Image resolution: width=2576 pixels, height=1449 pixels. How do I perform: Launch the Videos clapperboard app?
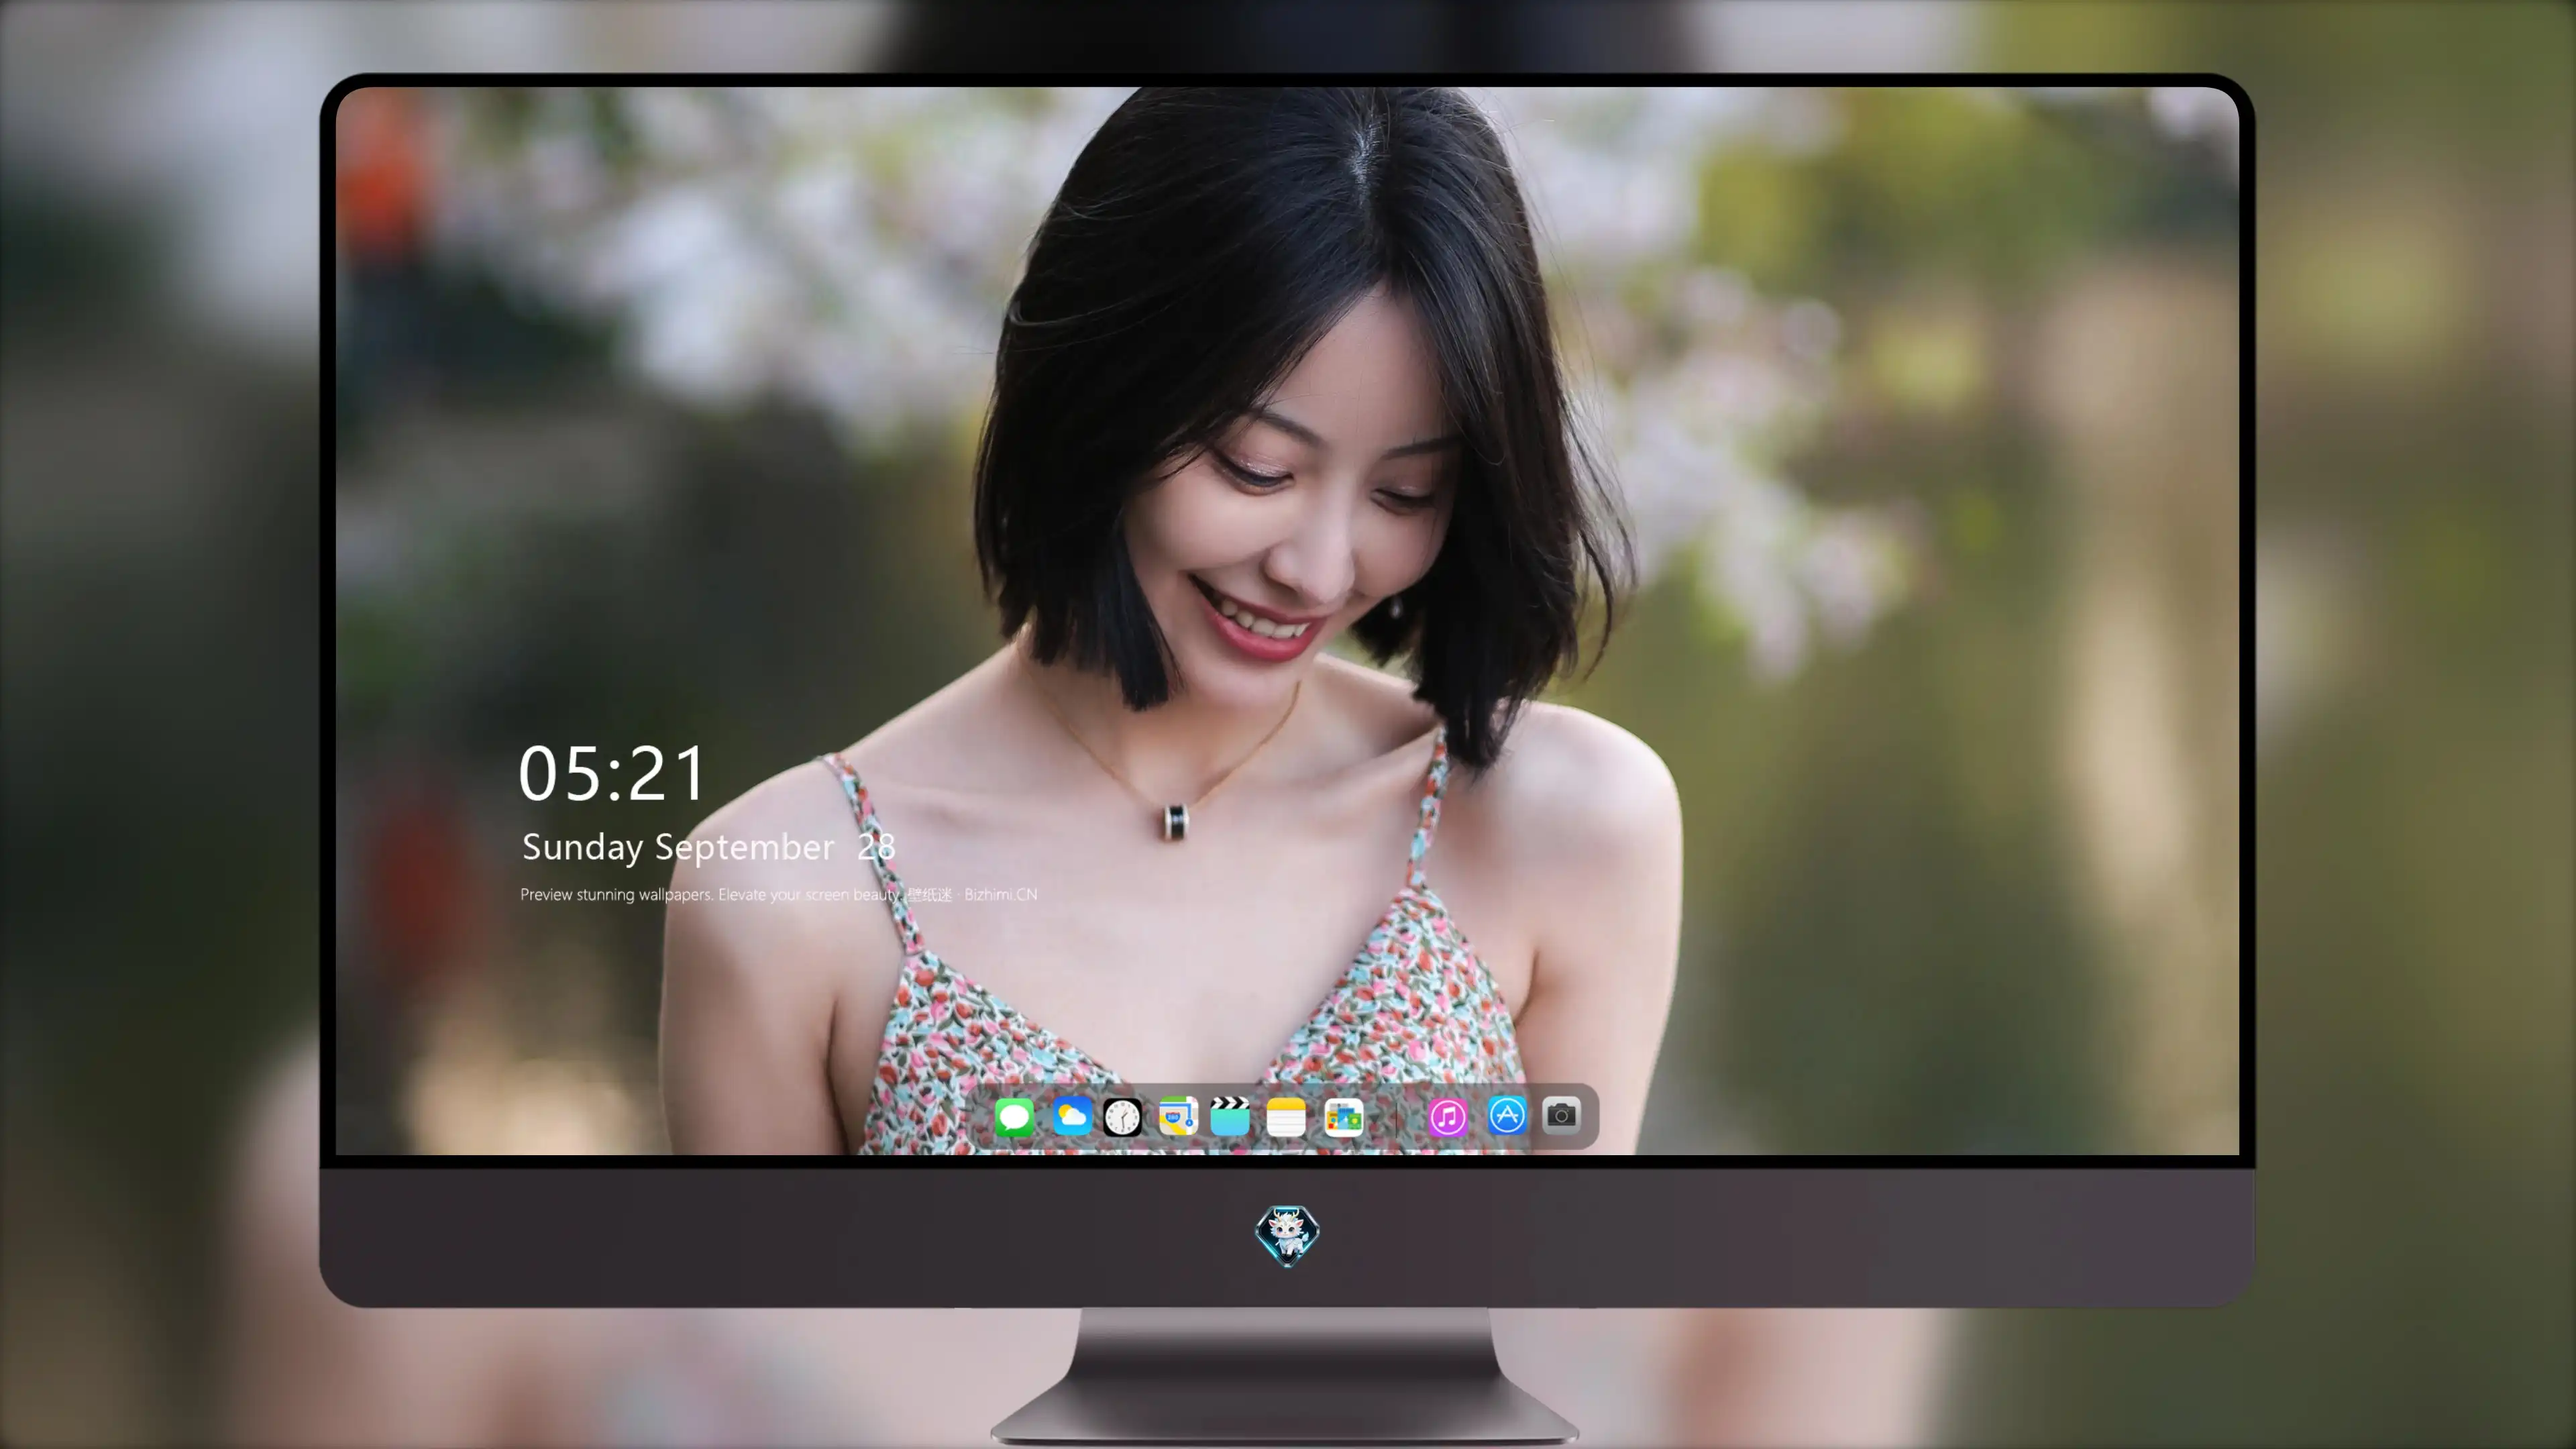pos(1230,1116)
